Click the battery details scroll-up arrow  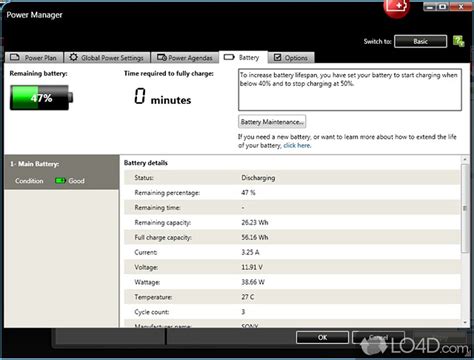(x=465, y=160)
